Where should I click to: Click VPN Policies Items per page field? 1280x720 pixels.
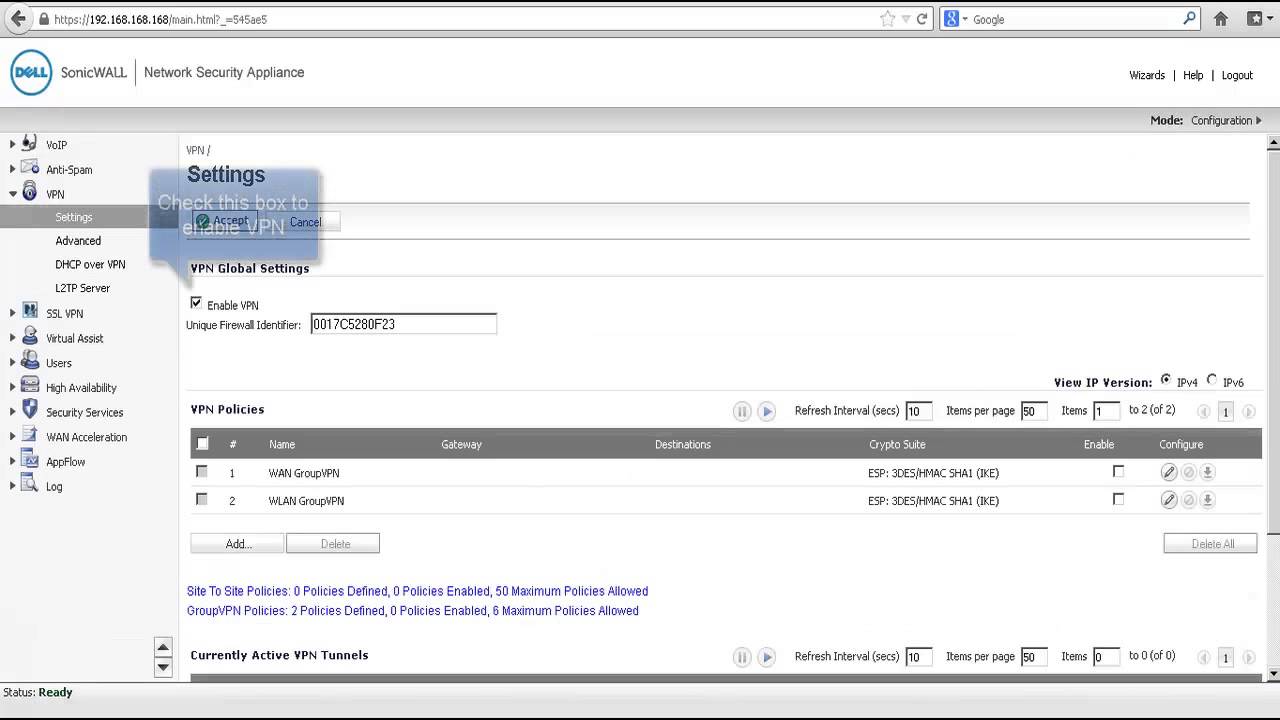[x=1034, y=411]
